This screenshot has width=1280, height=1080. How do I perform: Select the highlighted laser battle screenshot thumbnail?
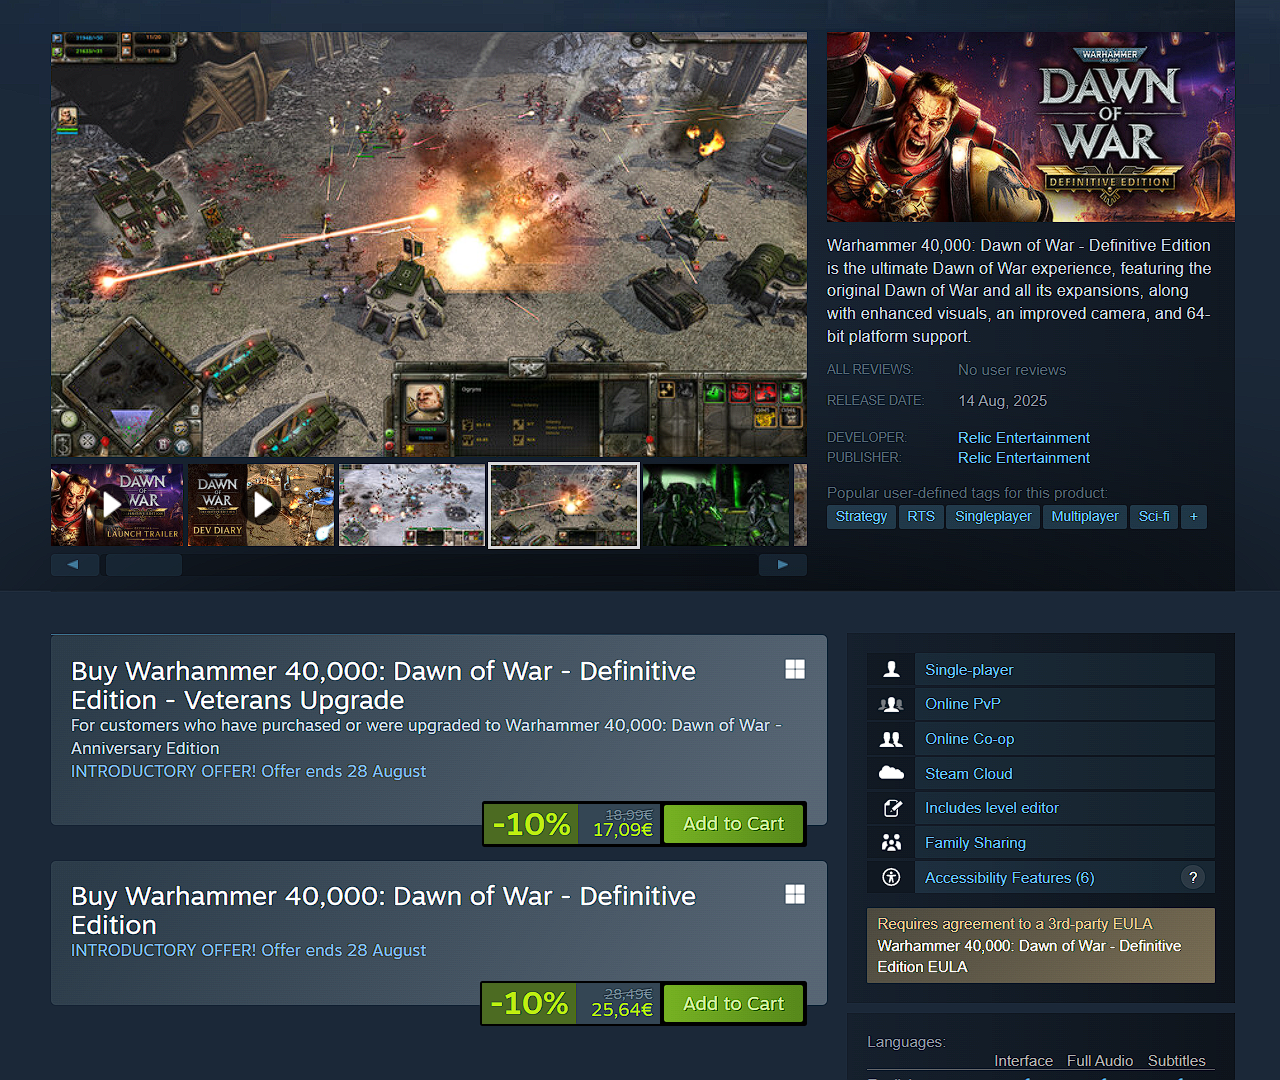coord(564,505)
